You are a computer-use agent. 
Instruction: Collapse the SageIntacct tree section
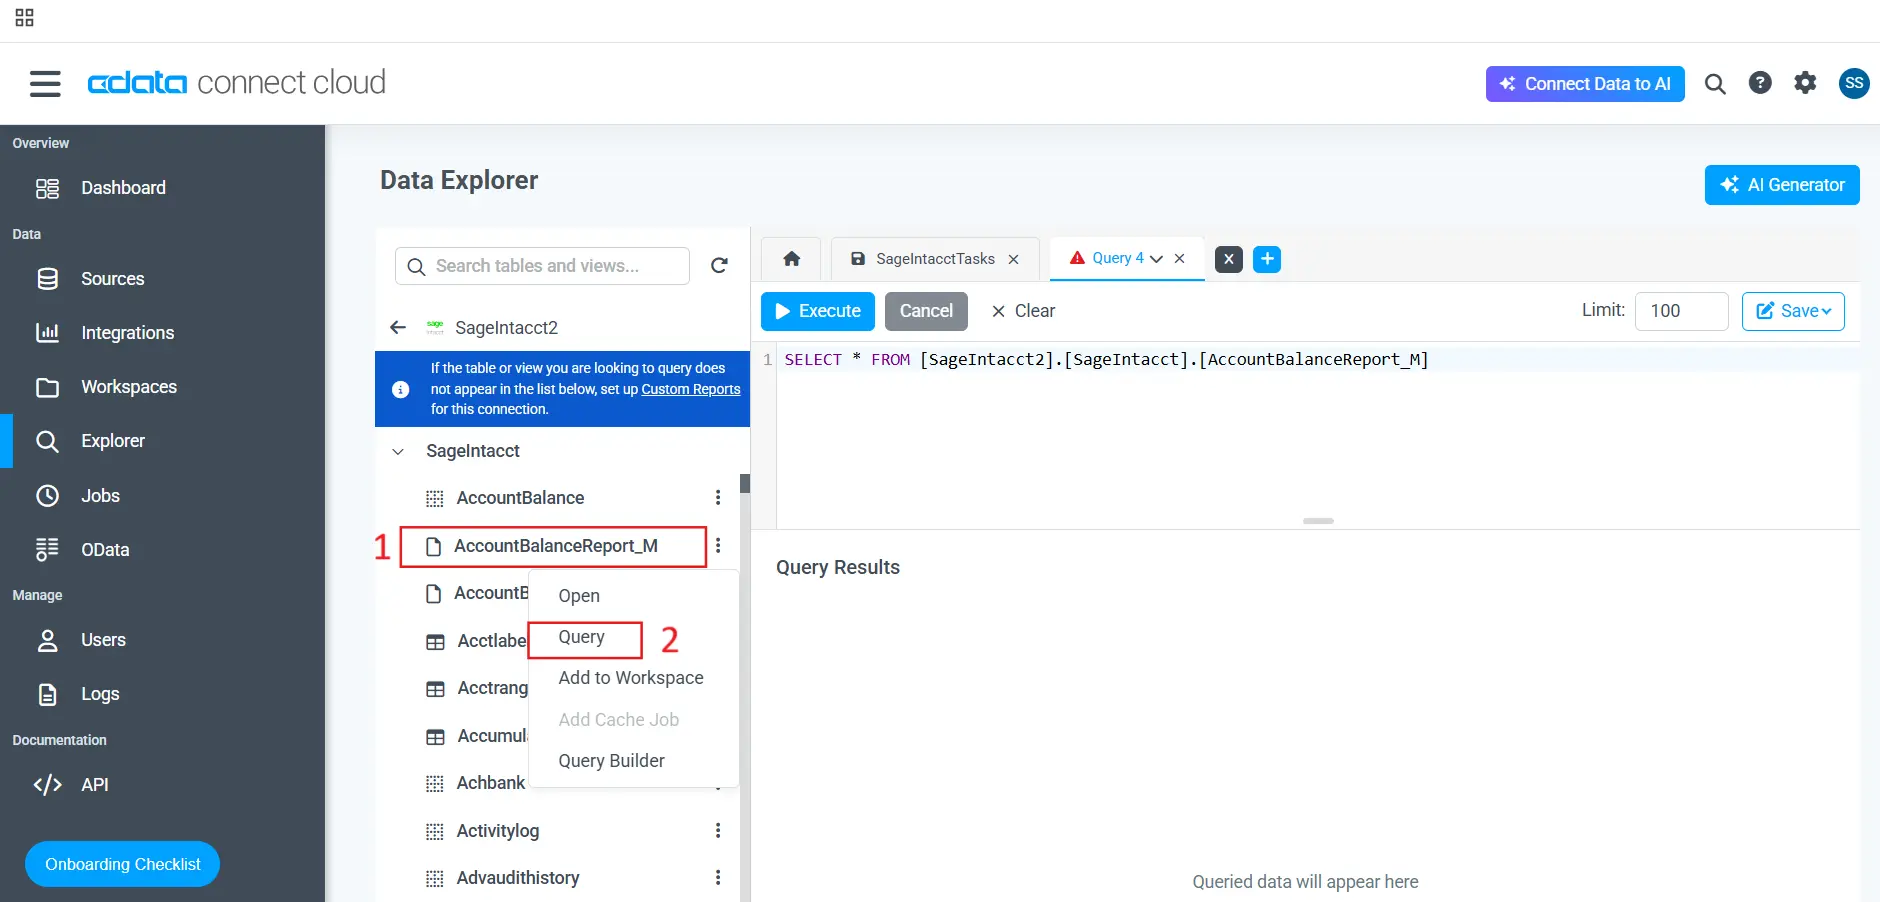coord(397,451)
